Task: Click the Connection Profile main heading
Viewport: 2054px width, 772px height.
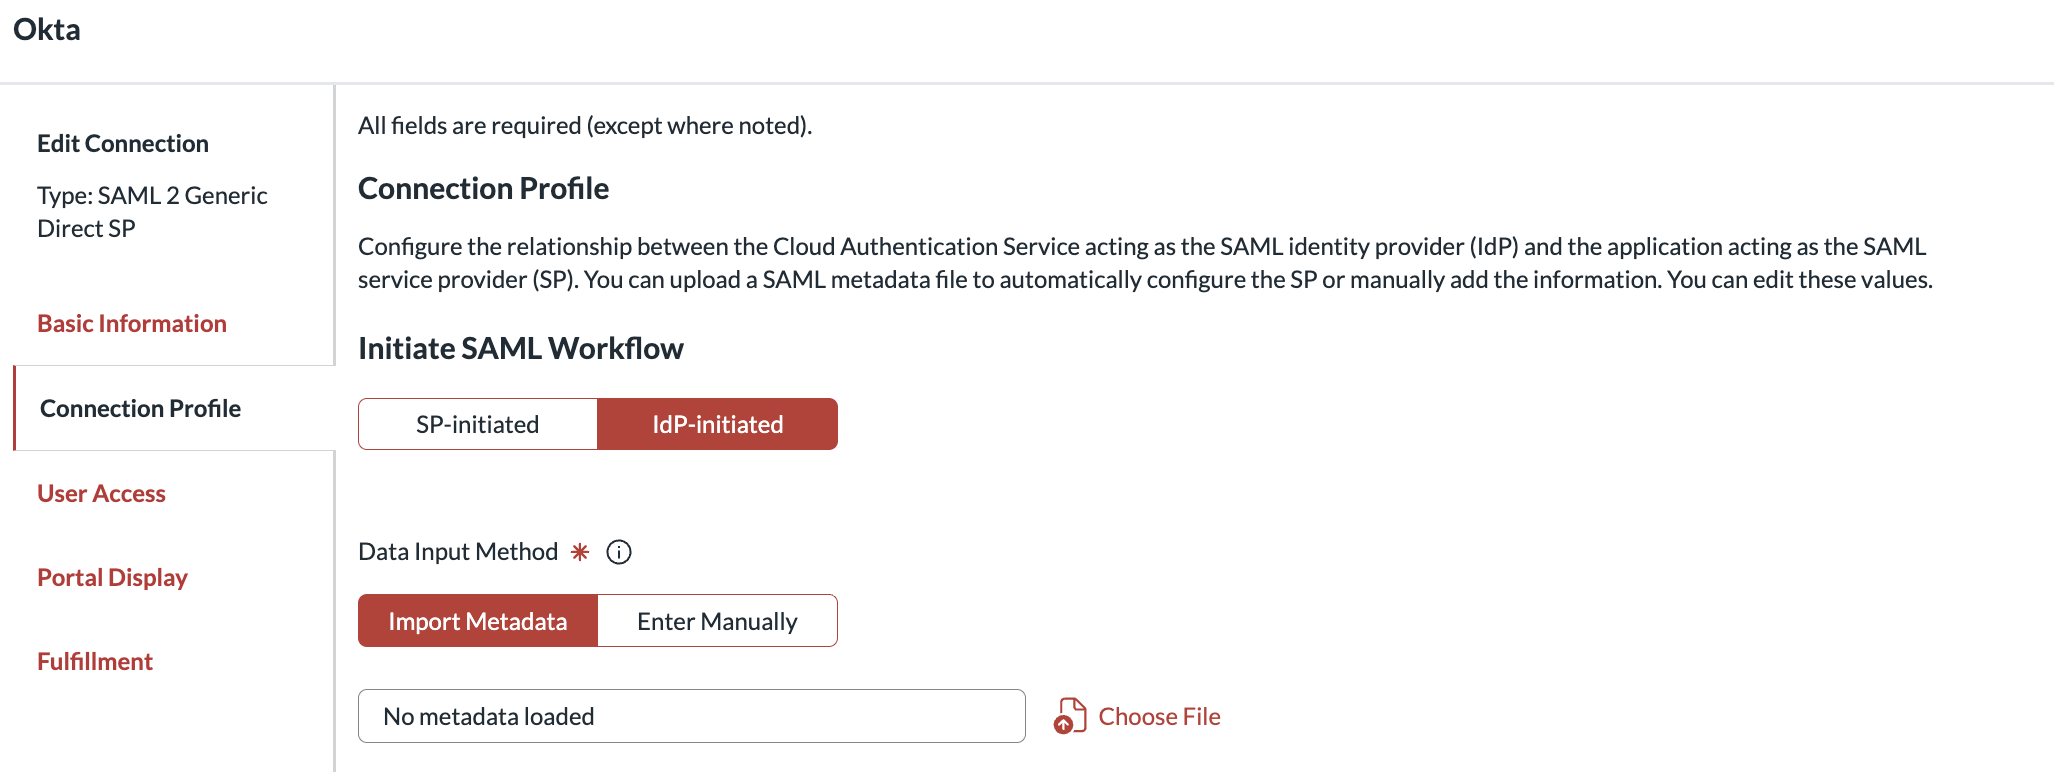Action: click(484, 188)
